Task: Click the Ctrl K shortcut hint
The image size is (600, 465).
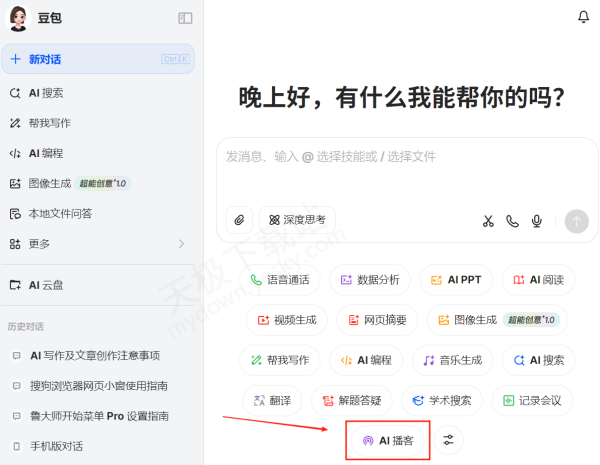Action: pos(175,59)
